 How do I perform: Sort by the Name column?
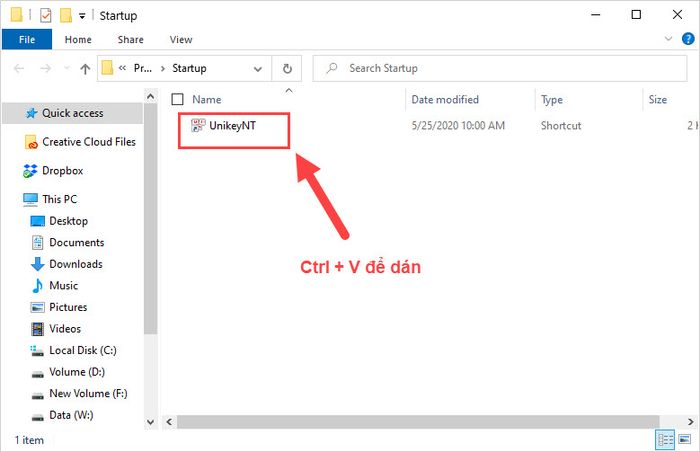(x=207, y=99)
